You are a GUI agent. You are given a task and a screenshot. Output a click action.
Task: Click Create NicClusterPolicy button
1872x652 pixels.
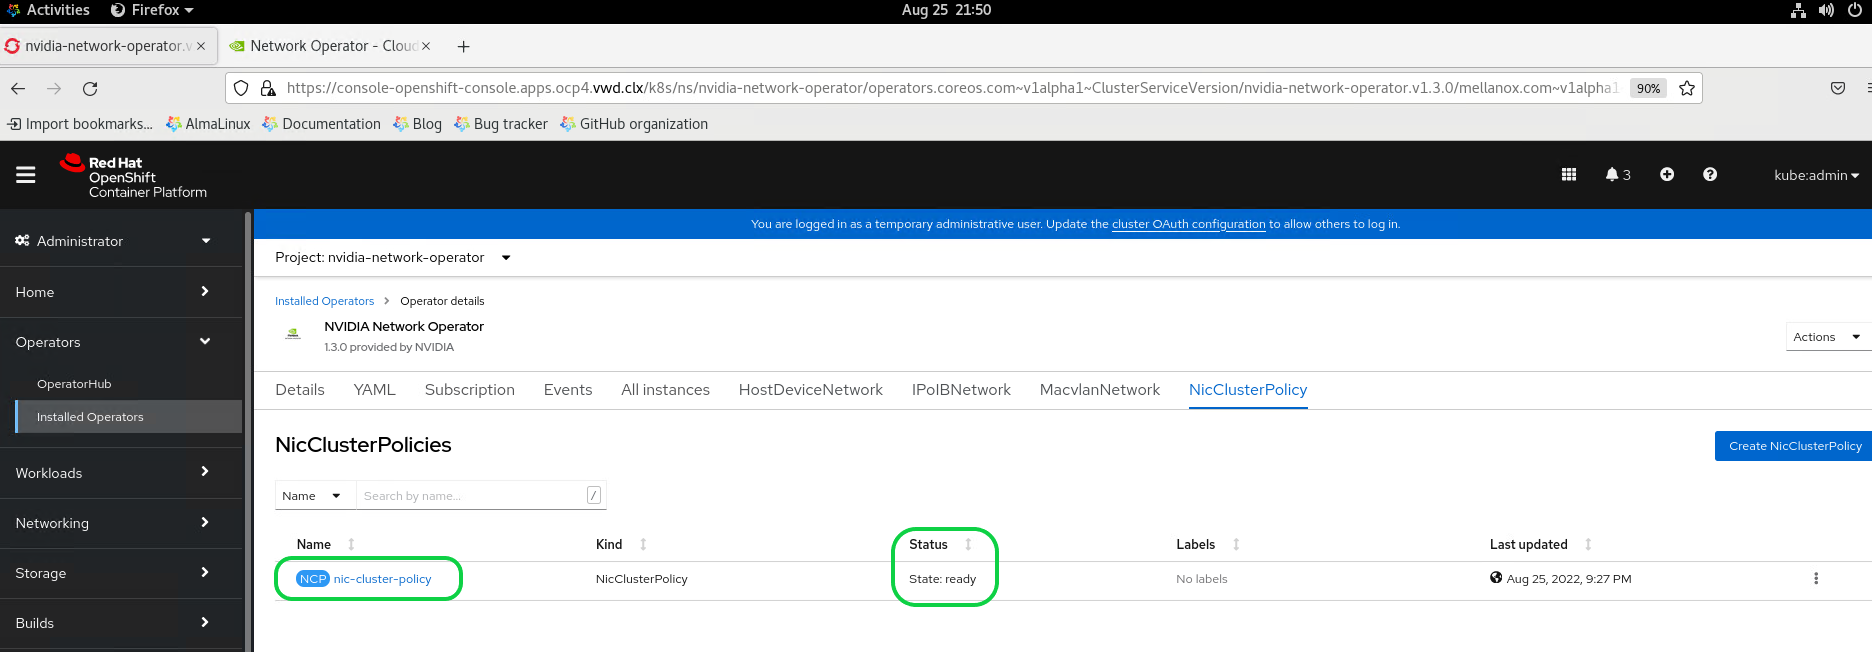(x=1795, y=446)
